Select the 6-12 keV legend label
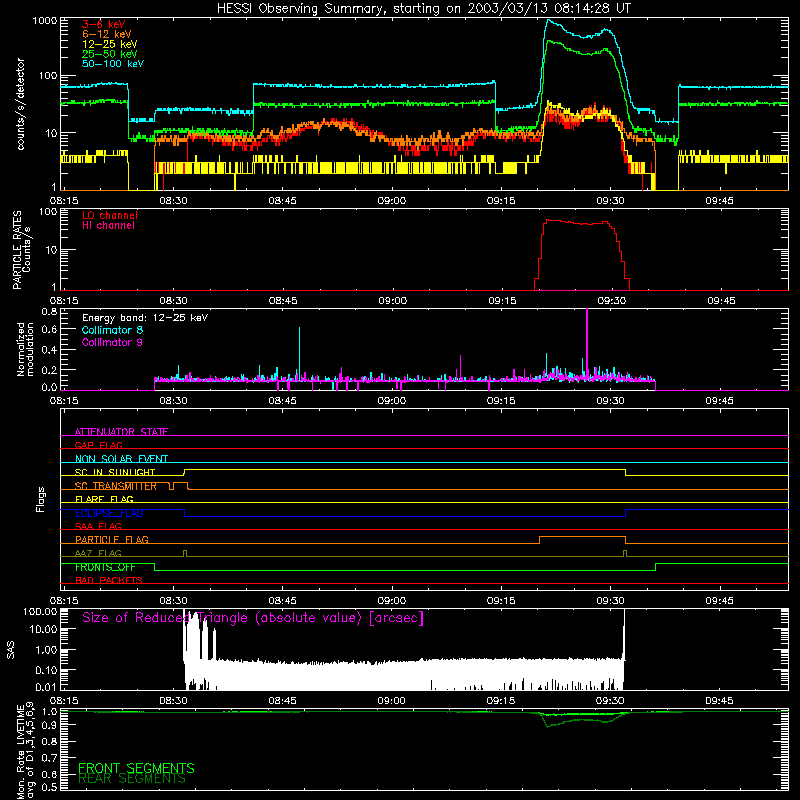 [107, 34]
